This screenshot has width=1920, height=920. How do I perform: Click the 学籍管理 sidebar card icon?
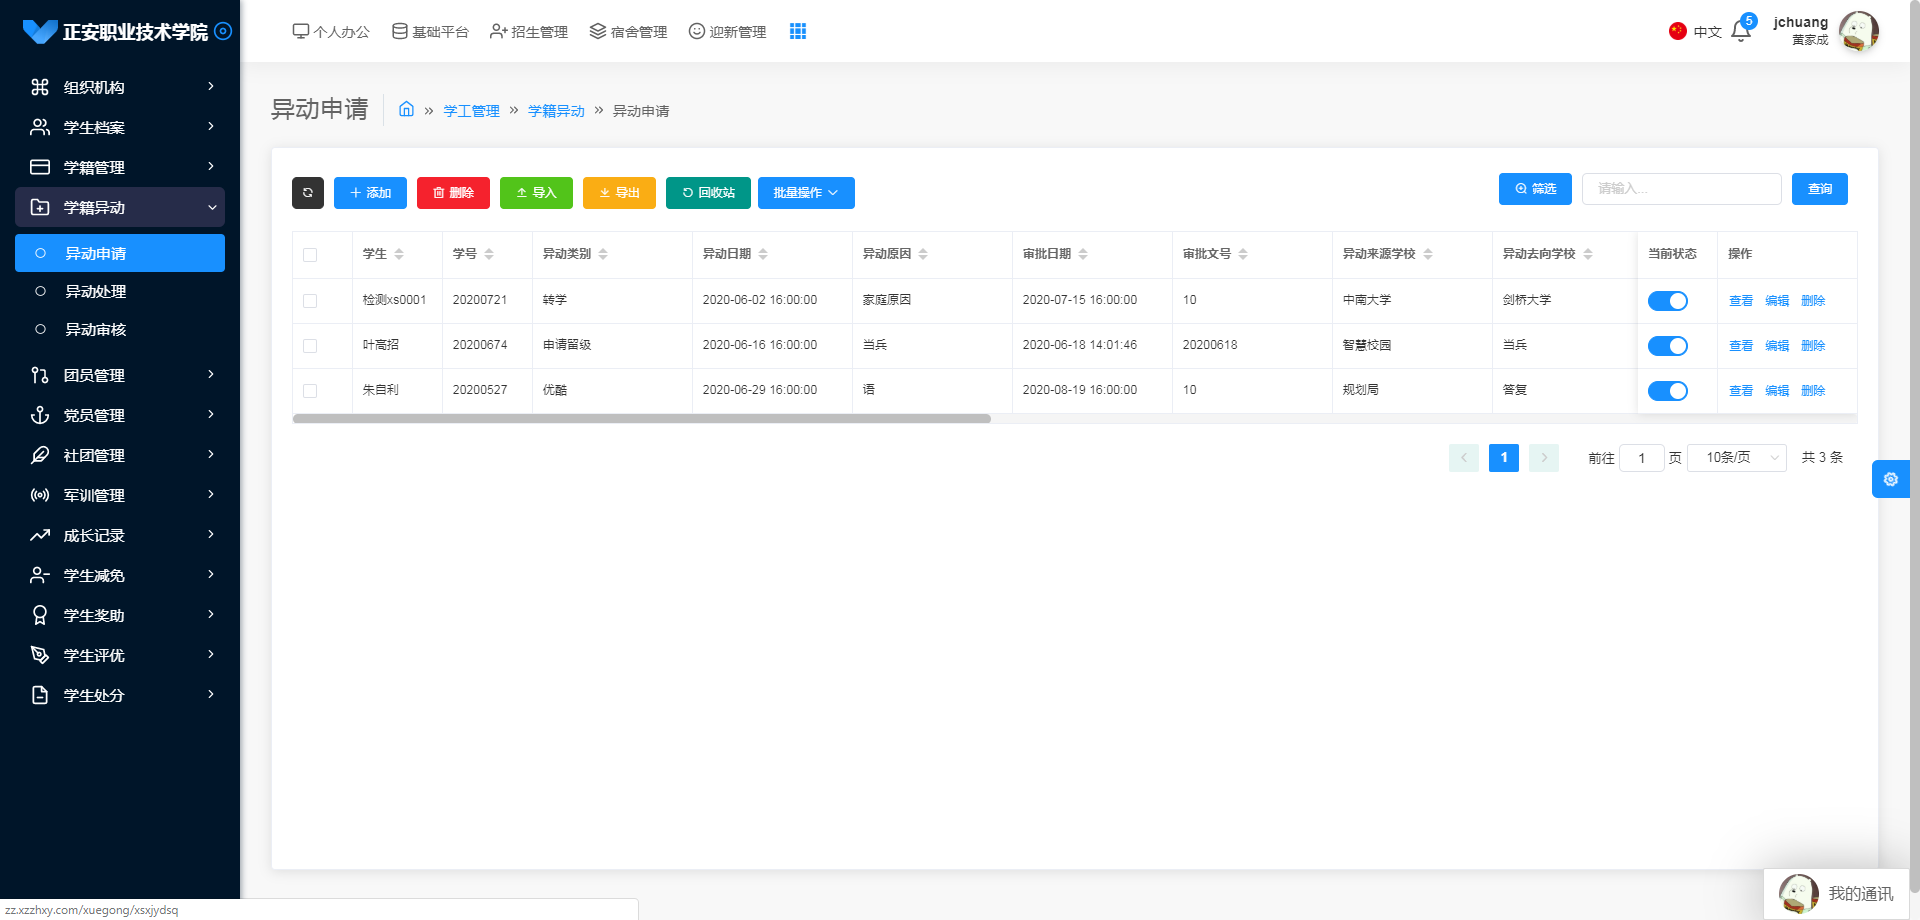pos(40,167)
